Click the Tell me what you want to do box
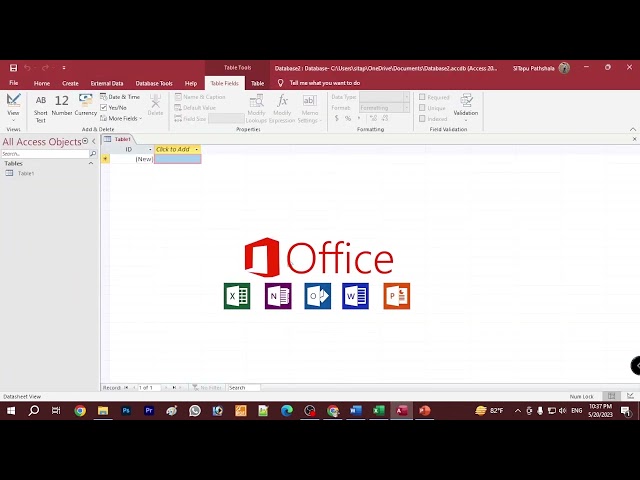 point(324,83)
